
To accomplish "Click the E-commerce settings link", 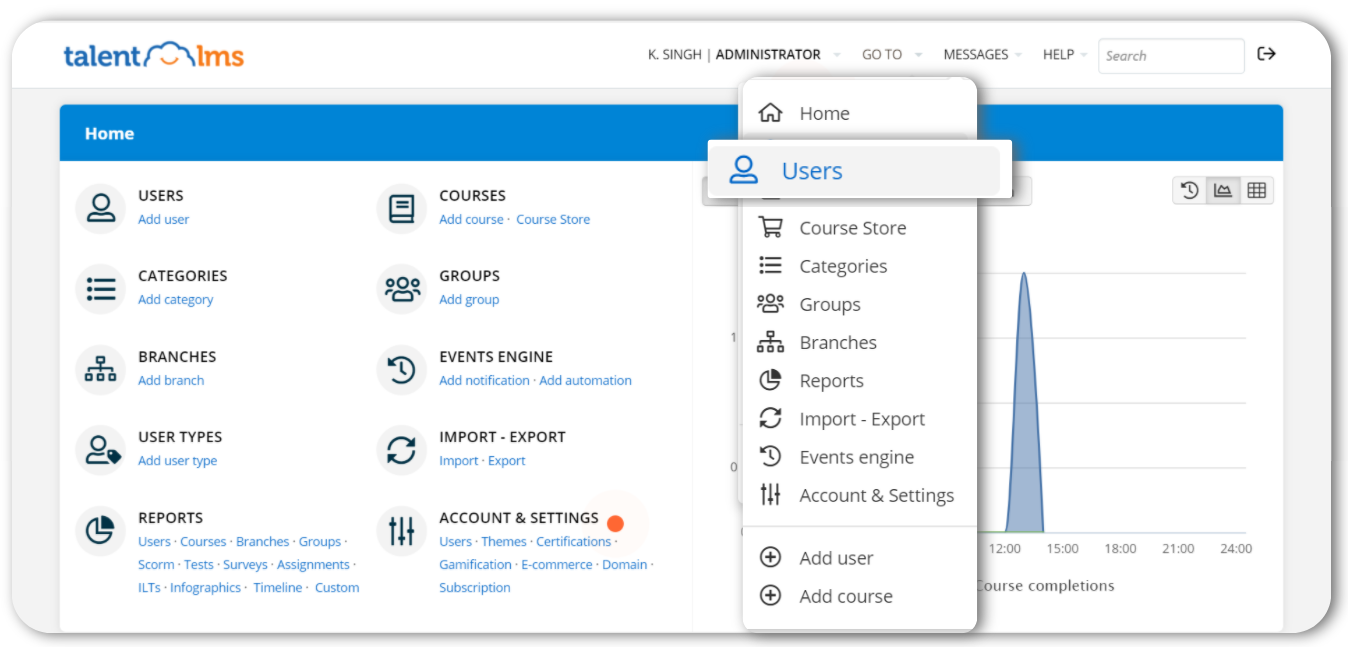I will [x=556, y=564].
